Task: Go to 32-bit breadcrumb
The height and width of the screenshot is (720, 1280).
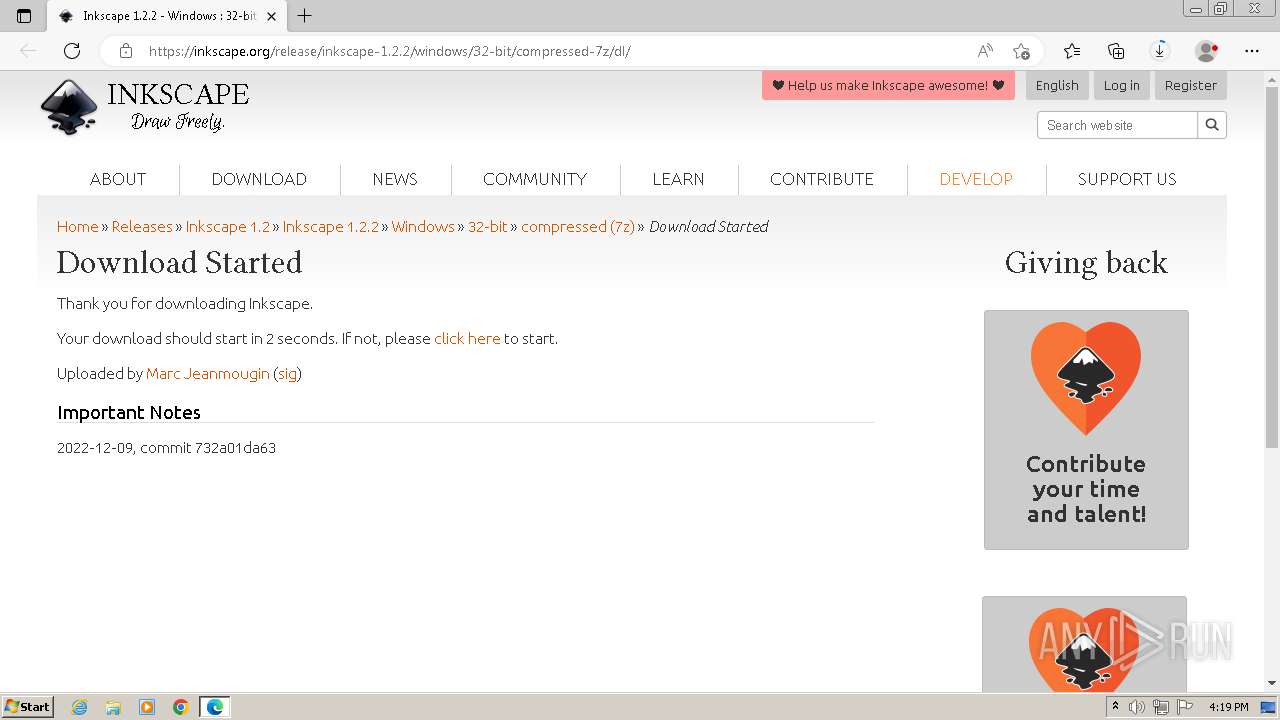Action: tap(488, 226)
